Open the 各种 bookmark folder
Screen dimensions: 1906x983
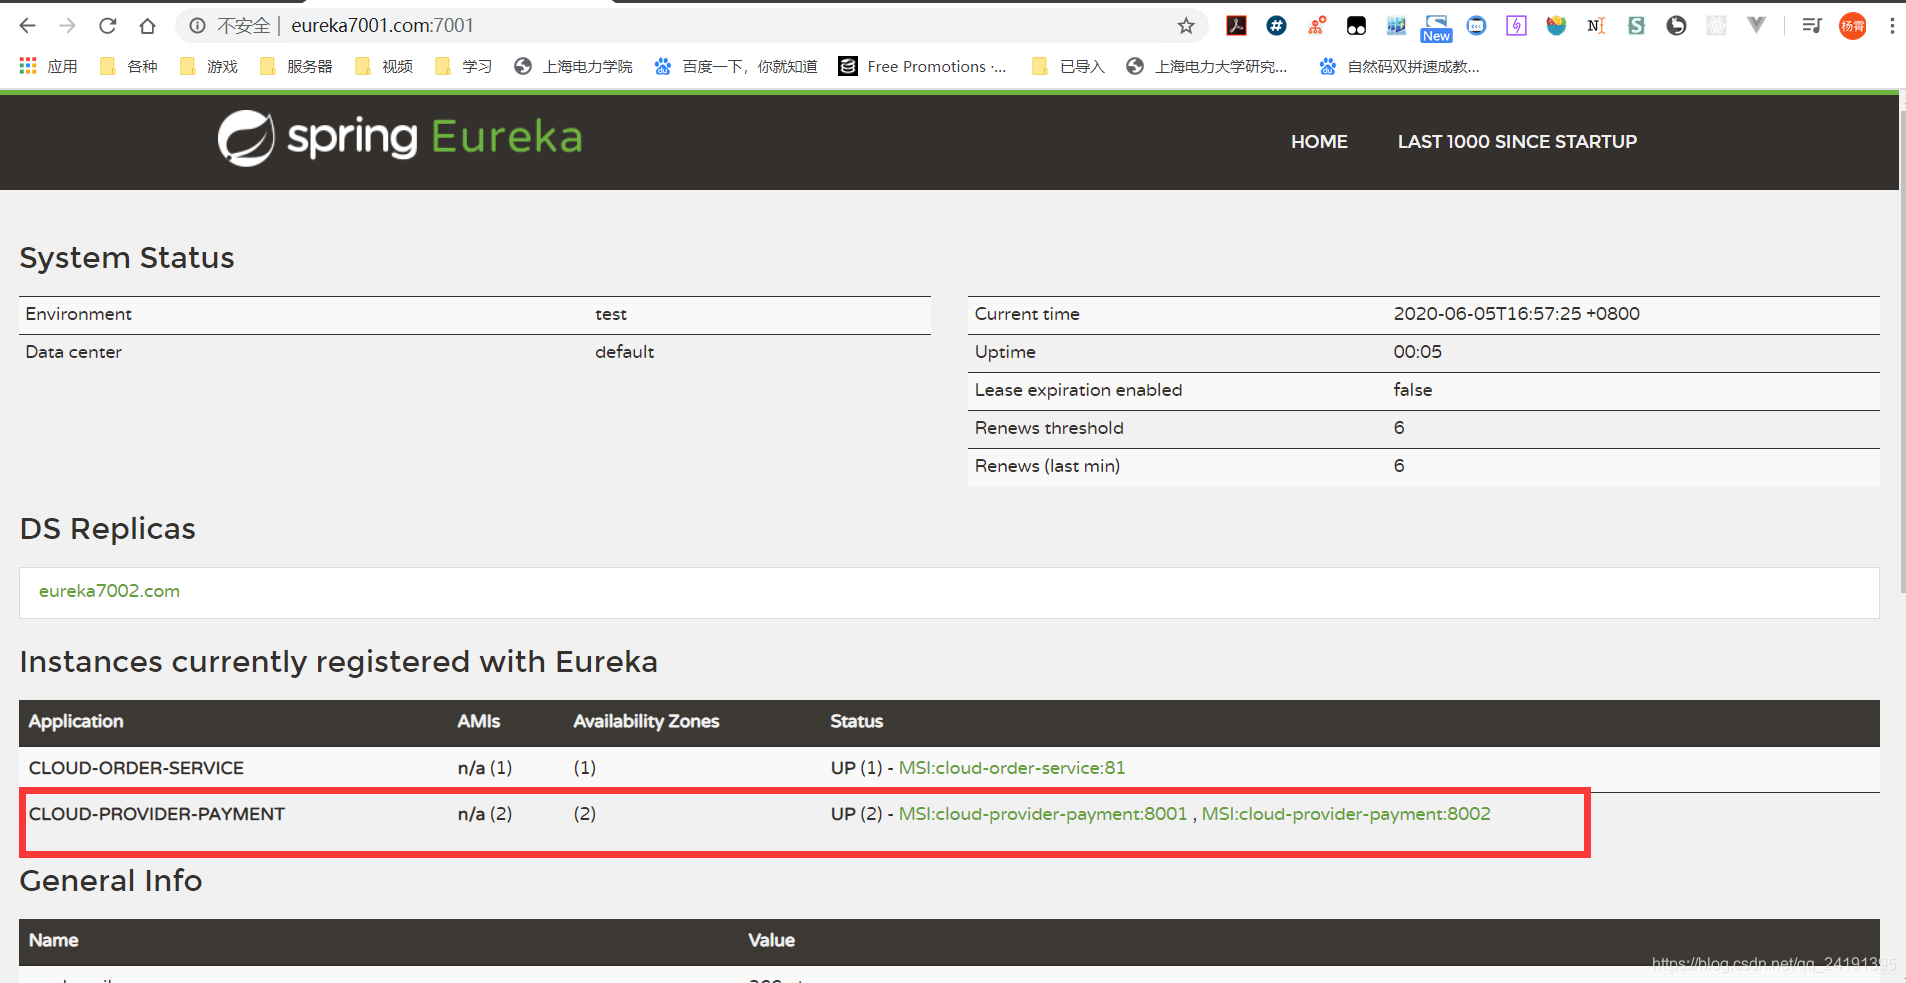point(129,66)
